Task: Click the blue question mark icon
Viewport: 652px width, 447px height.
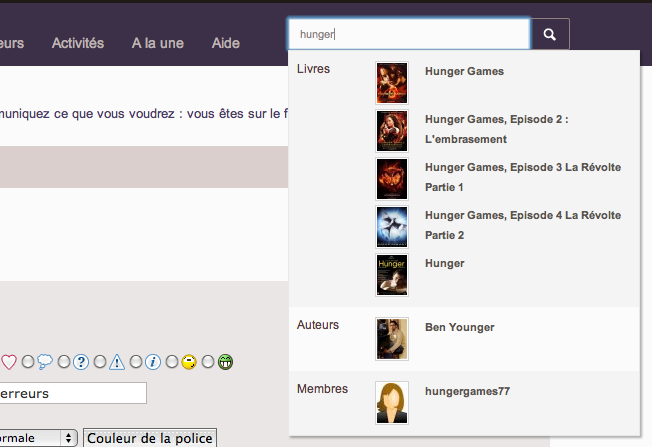Action: [x=81, y=362]
